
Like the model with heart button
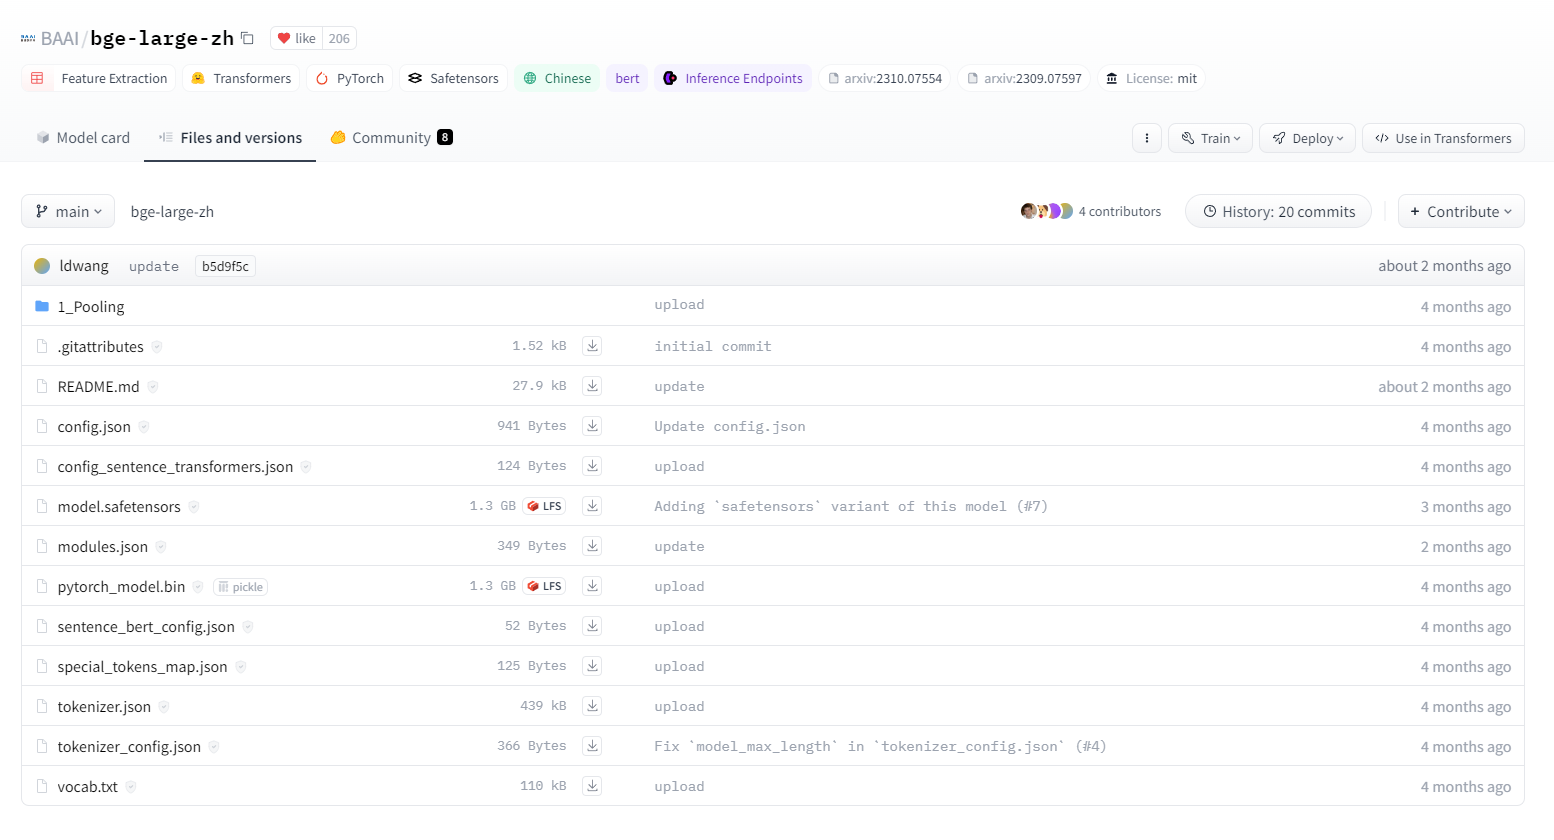[x=296, y=38]
